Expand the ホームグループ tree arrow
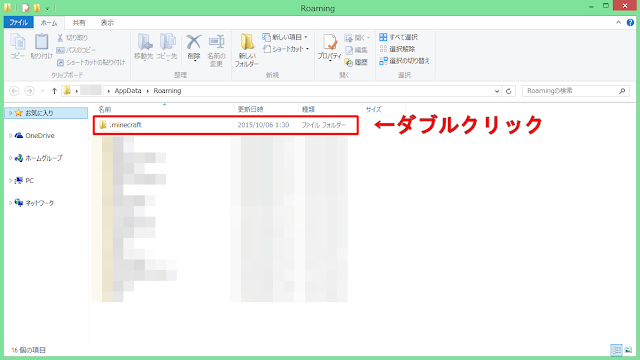The width and height of the screenshot is (640, 360). [10, 158]
